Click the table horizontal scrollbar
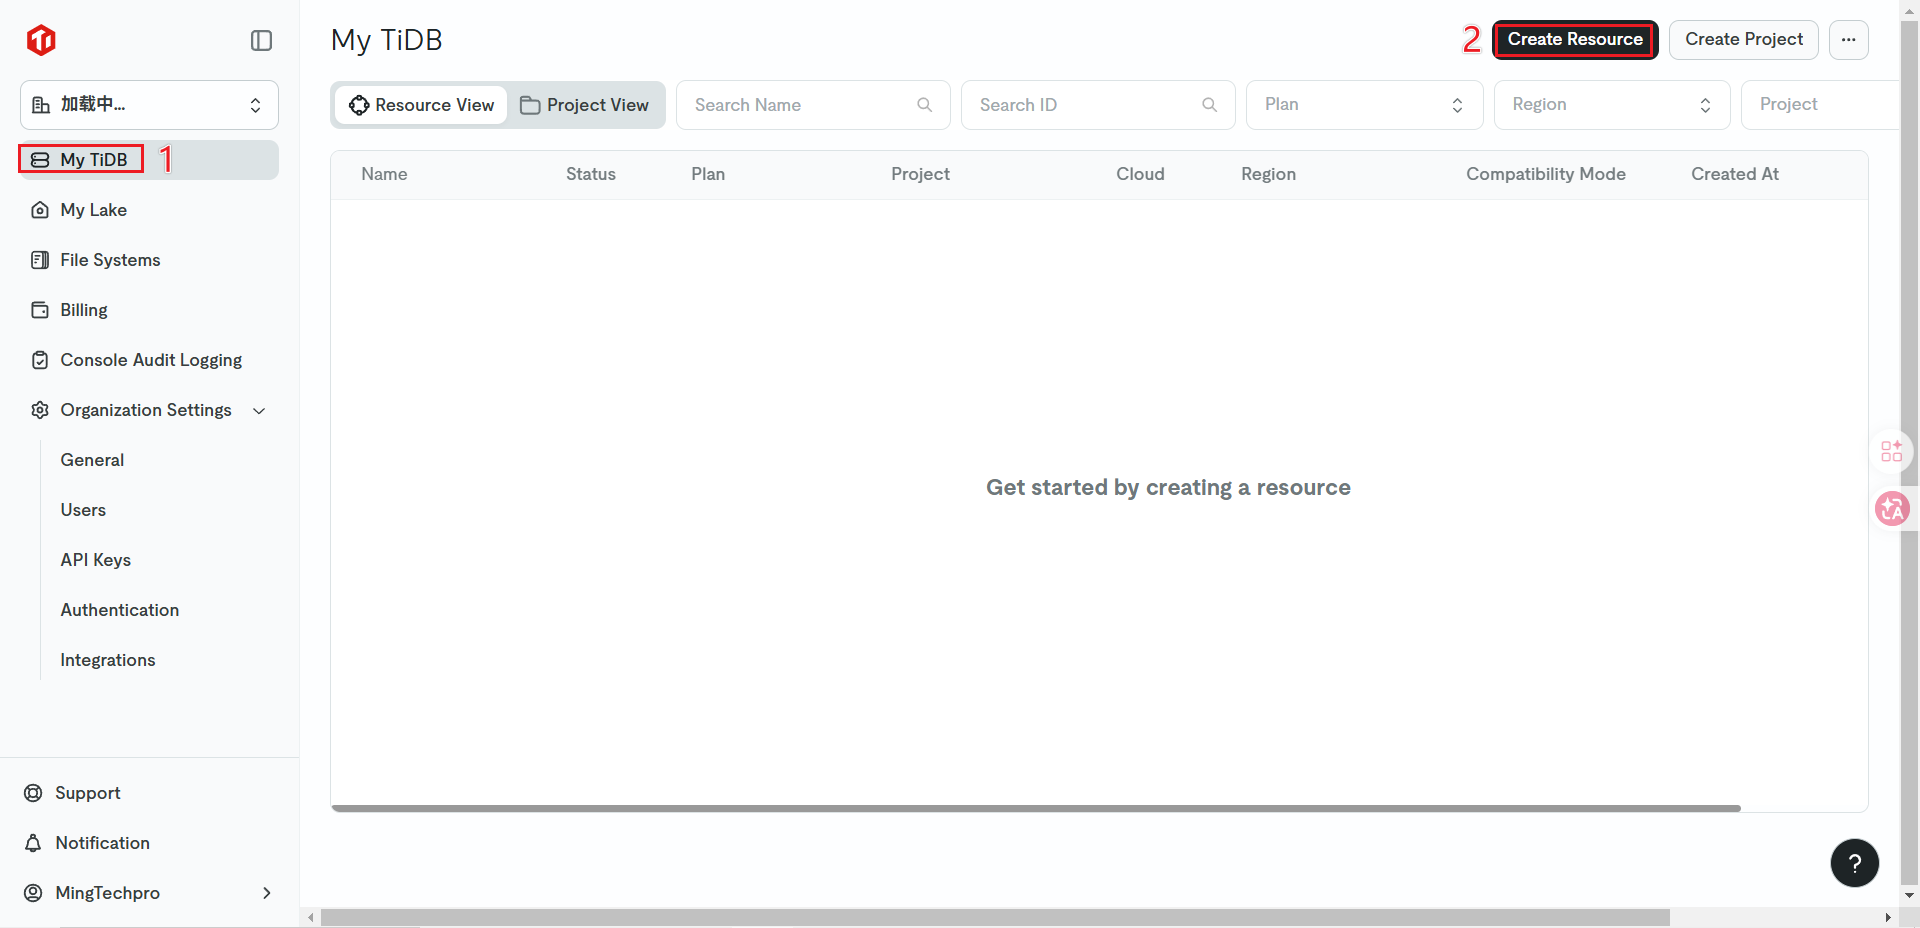1920x928 pixels. point(1036,808)
